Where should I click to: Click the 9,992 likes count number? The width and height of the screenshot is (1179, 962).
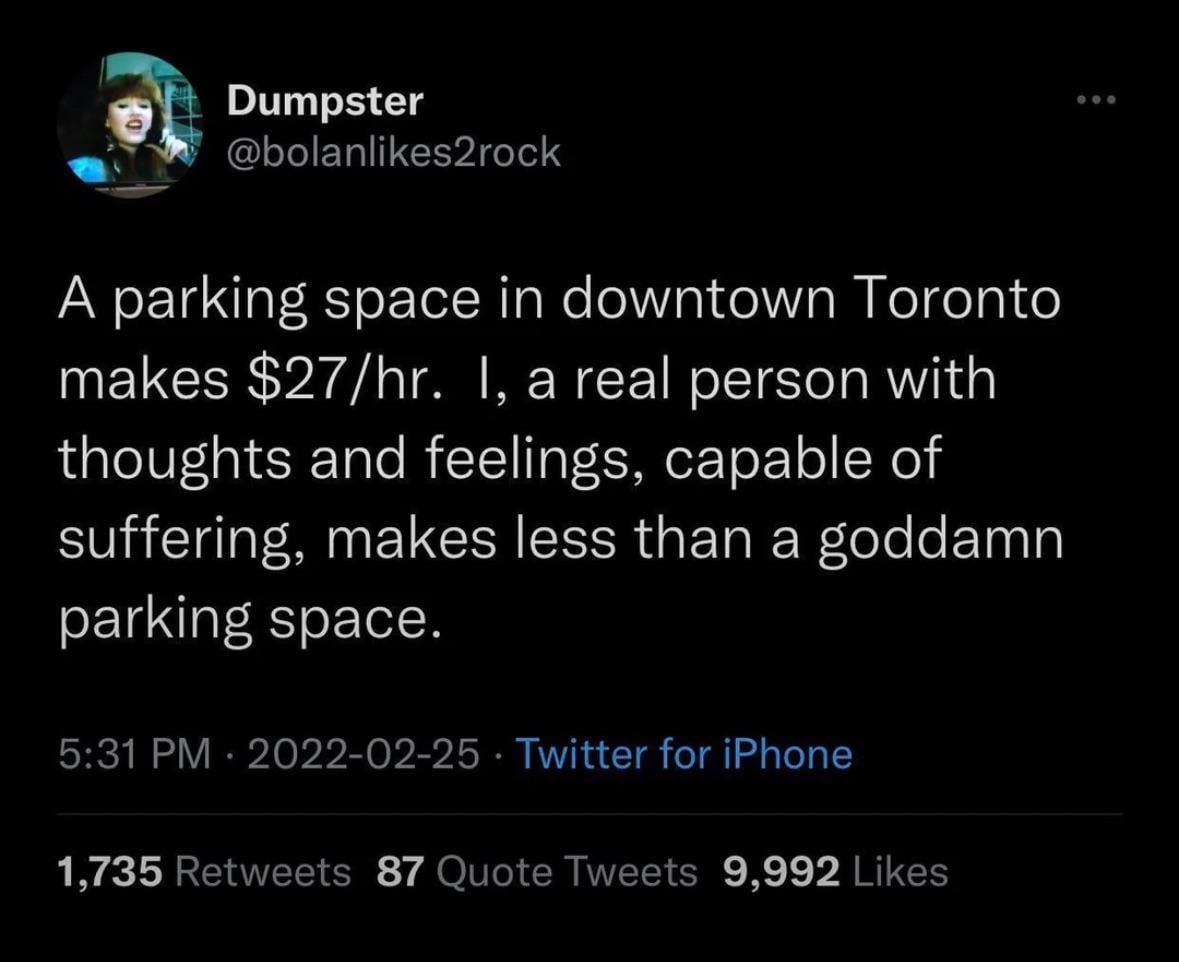click(x=779, y=871)
